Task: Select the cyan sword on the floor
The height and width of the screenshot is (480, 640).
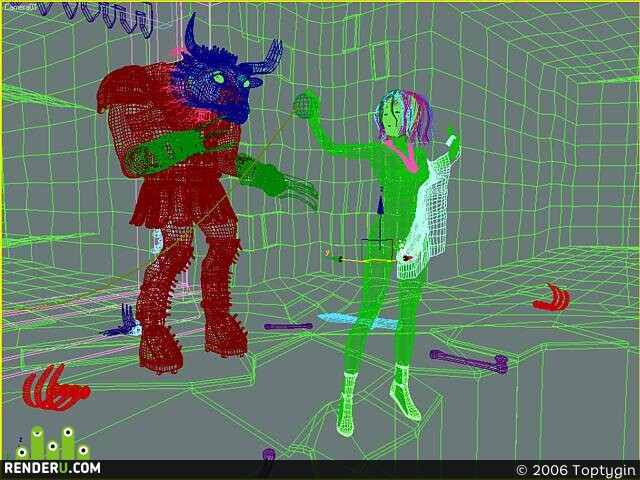Action: [358, 321]
